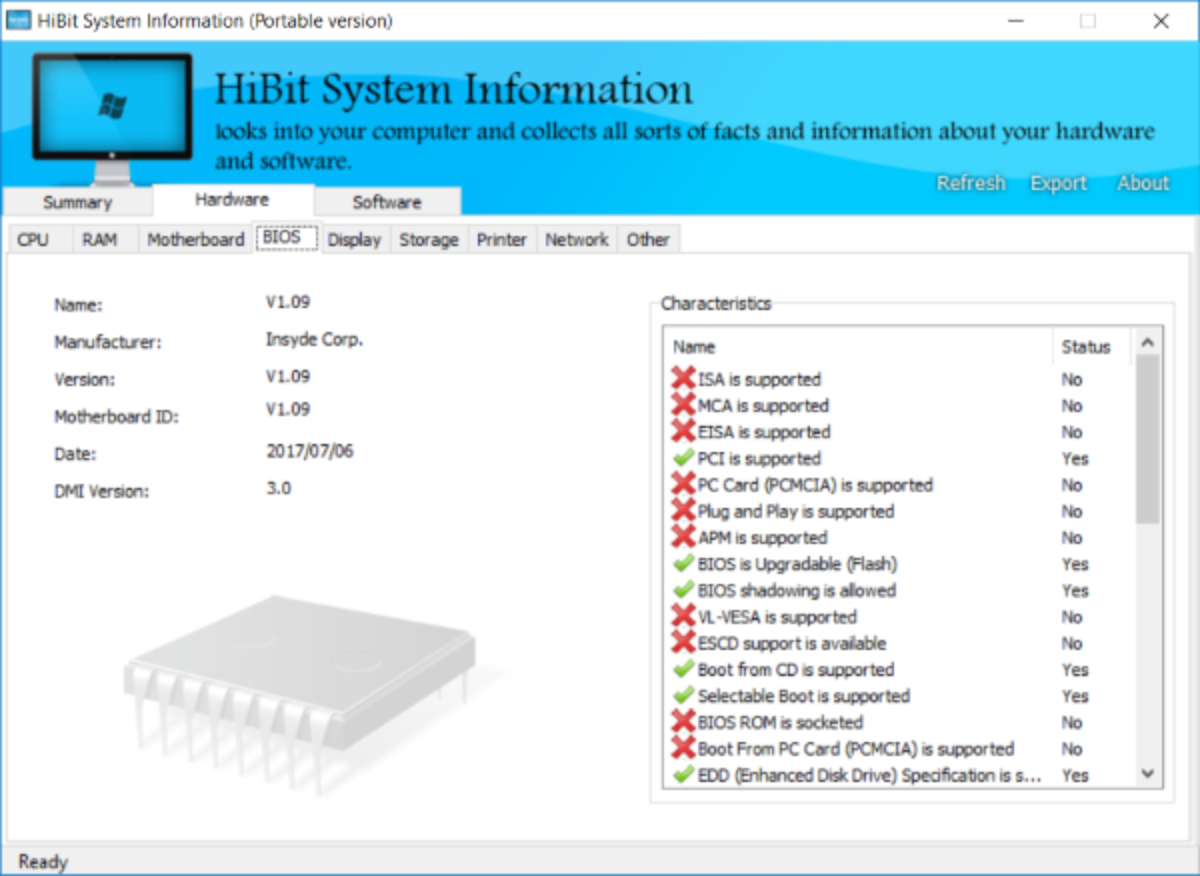This screenshot has width=1200, height=876.
Task: Click Yes status in 'BIOS shadowing is allowed' row
Action: click(1075, 590)
